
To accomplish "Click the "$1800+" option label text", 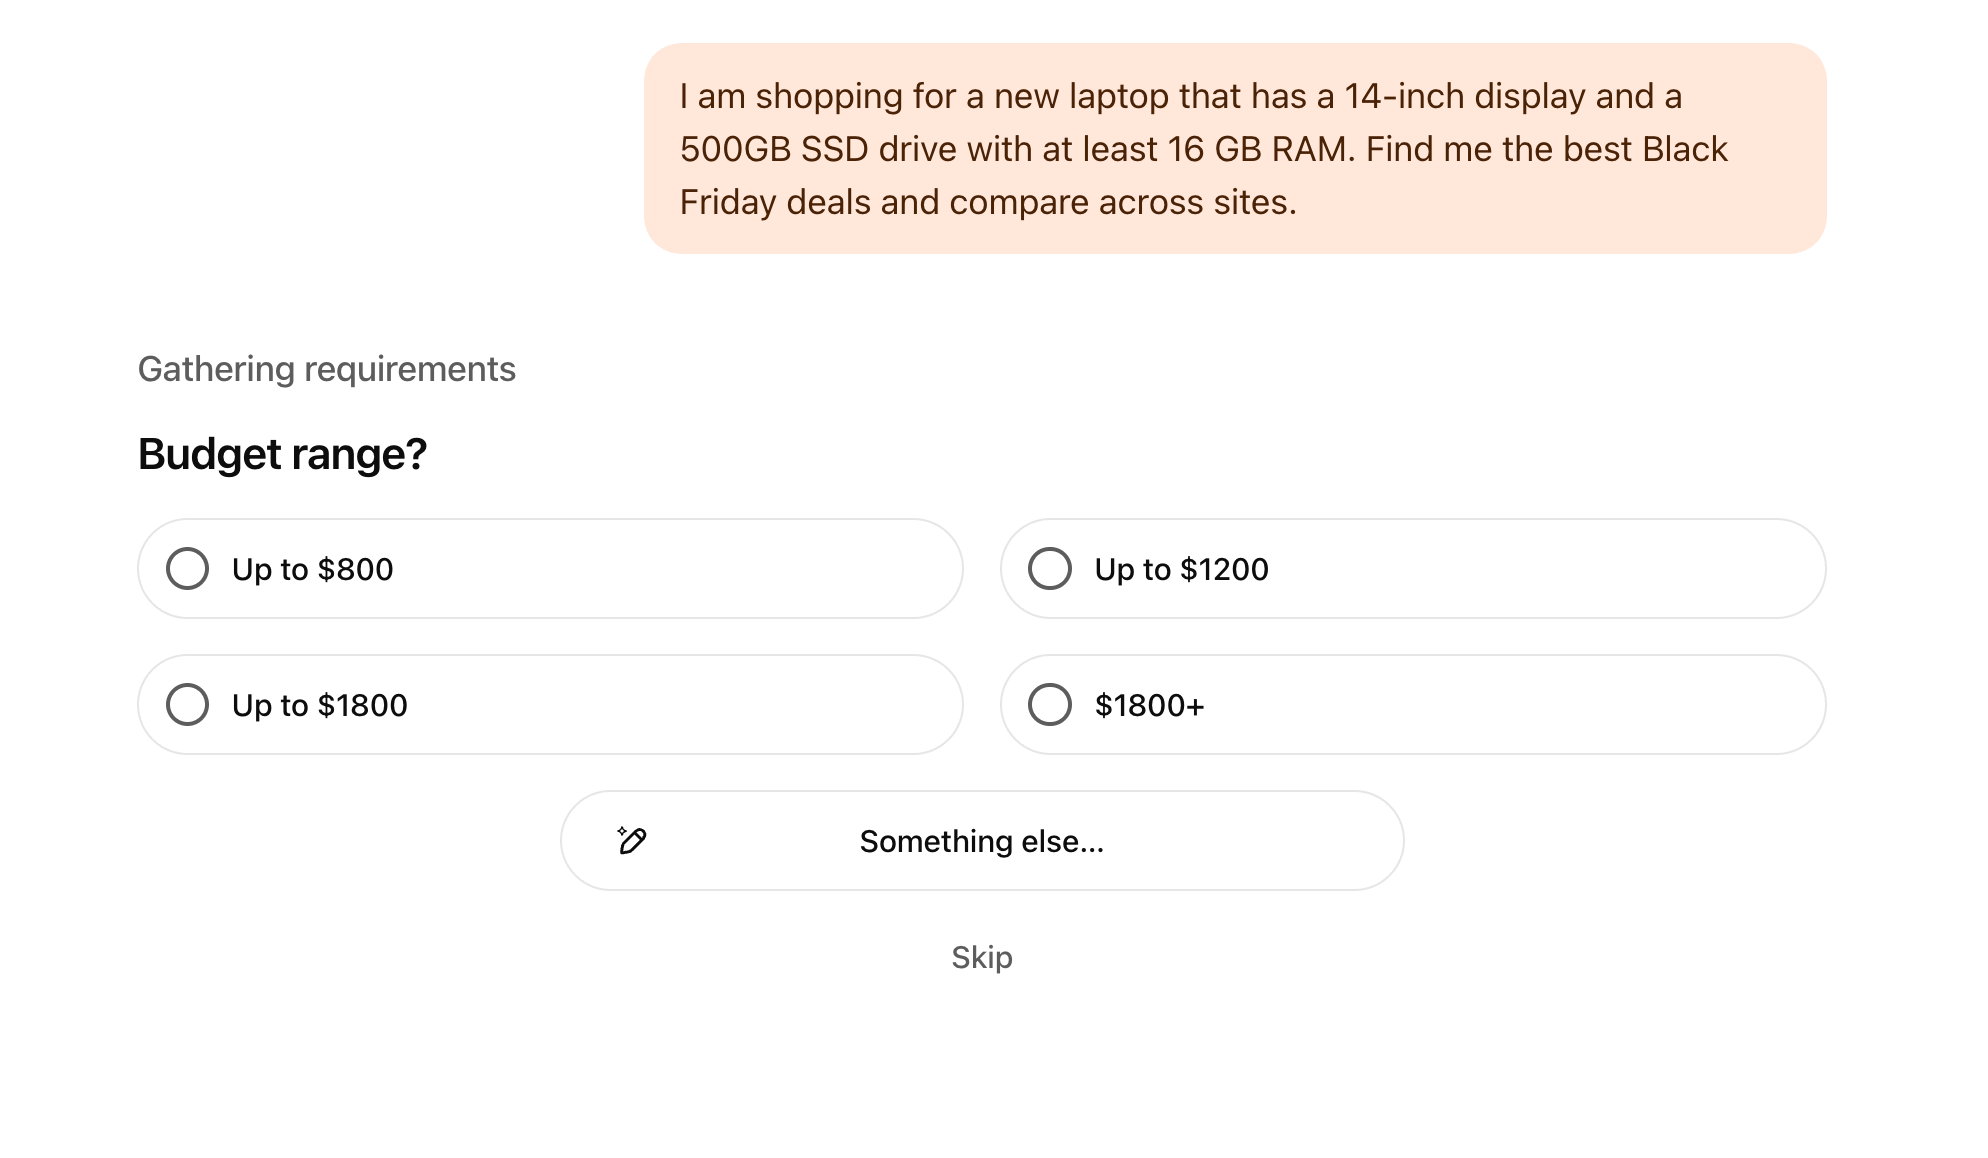I will click(1149, 706).
